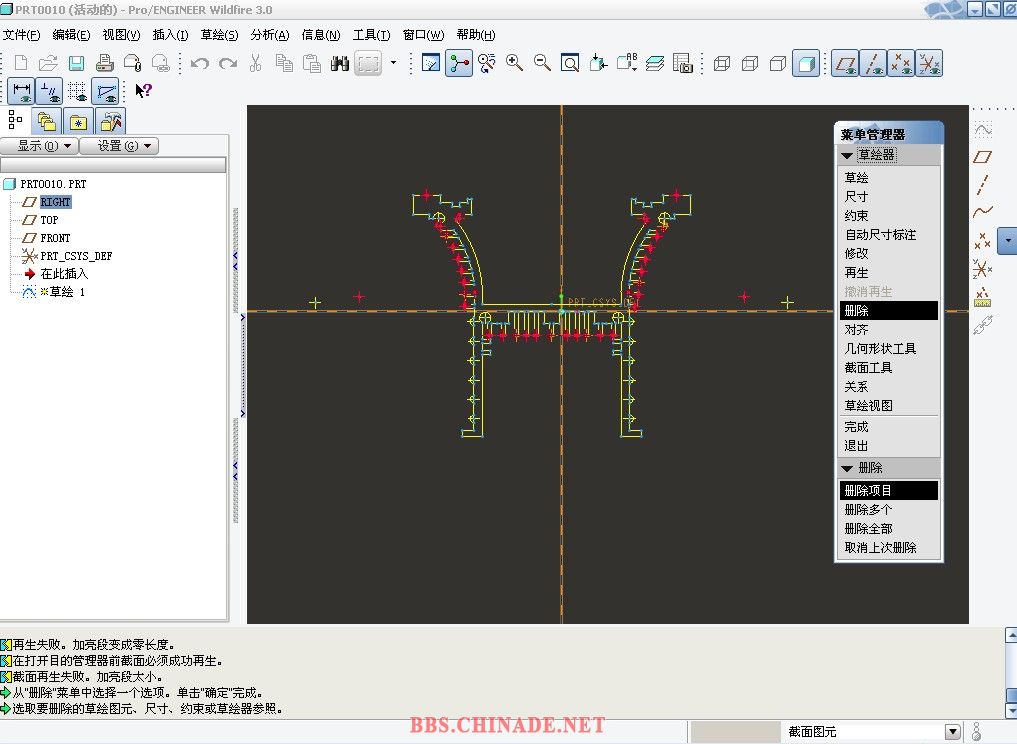
Task: Toggle Shading display mode on
Action: pyautogui.click(x=806, y=63)
